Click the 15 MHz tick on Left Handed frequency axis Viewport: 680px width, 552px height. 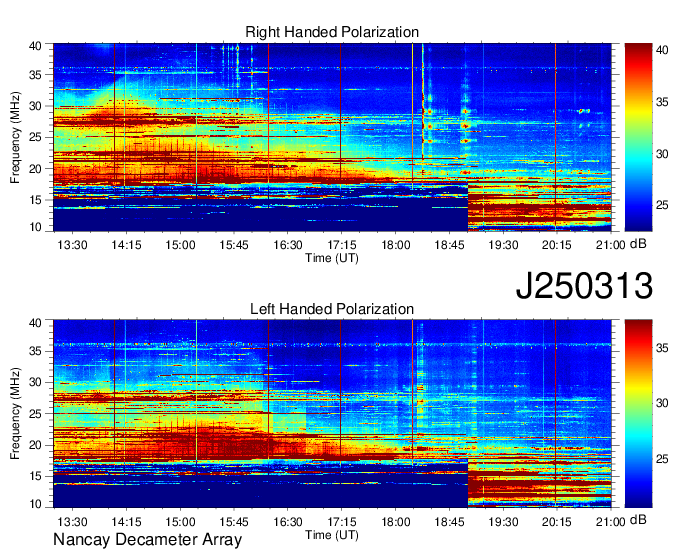pyautogui.click(x=35, y=476)
